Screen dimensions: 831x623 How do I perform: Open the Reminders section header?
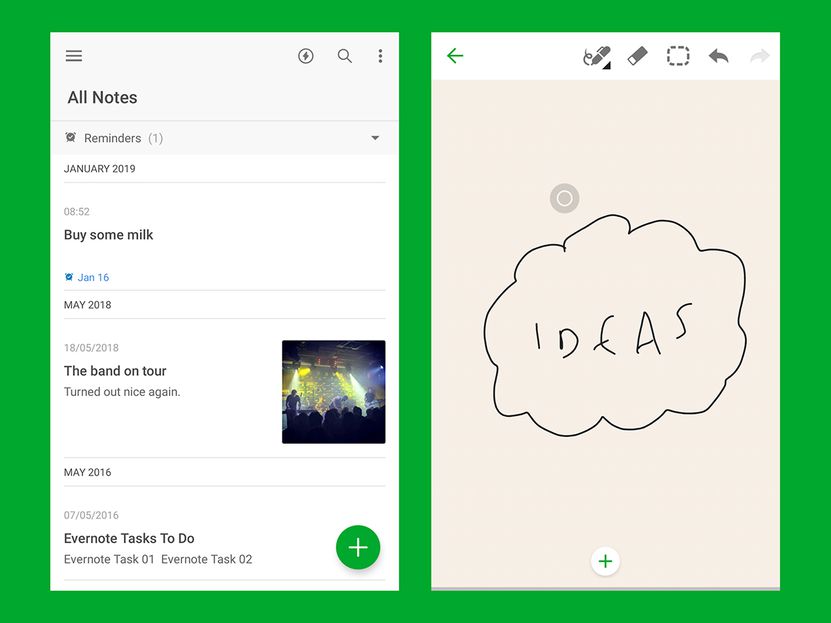point(113,138)
